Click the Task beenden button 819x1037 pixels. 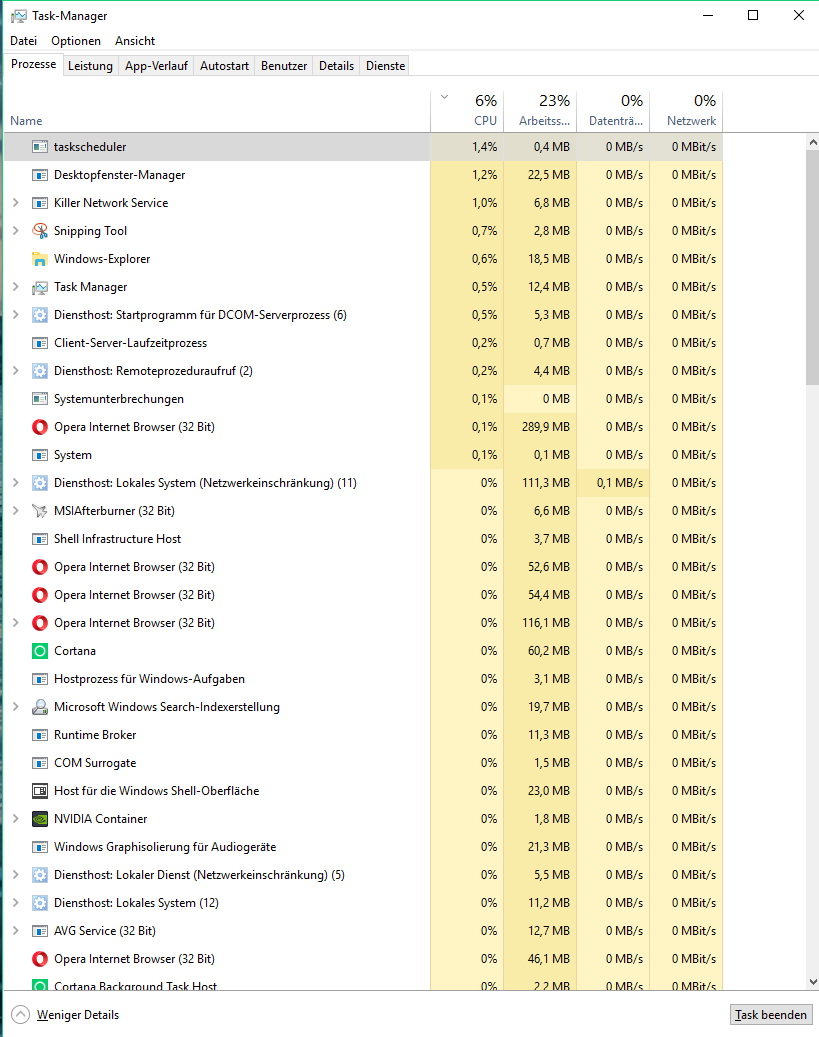click(771, 1015)
